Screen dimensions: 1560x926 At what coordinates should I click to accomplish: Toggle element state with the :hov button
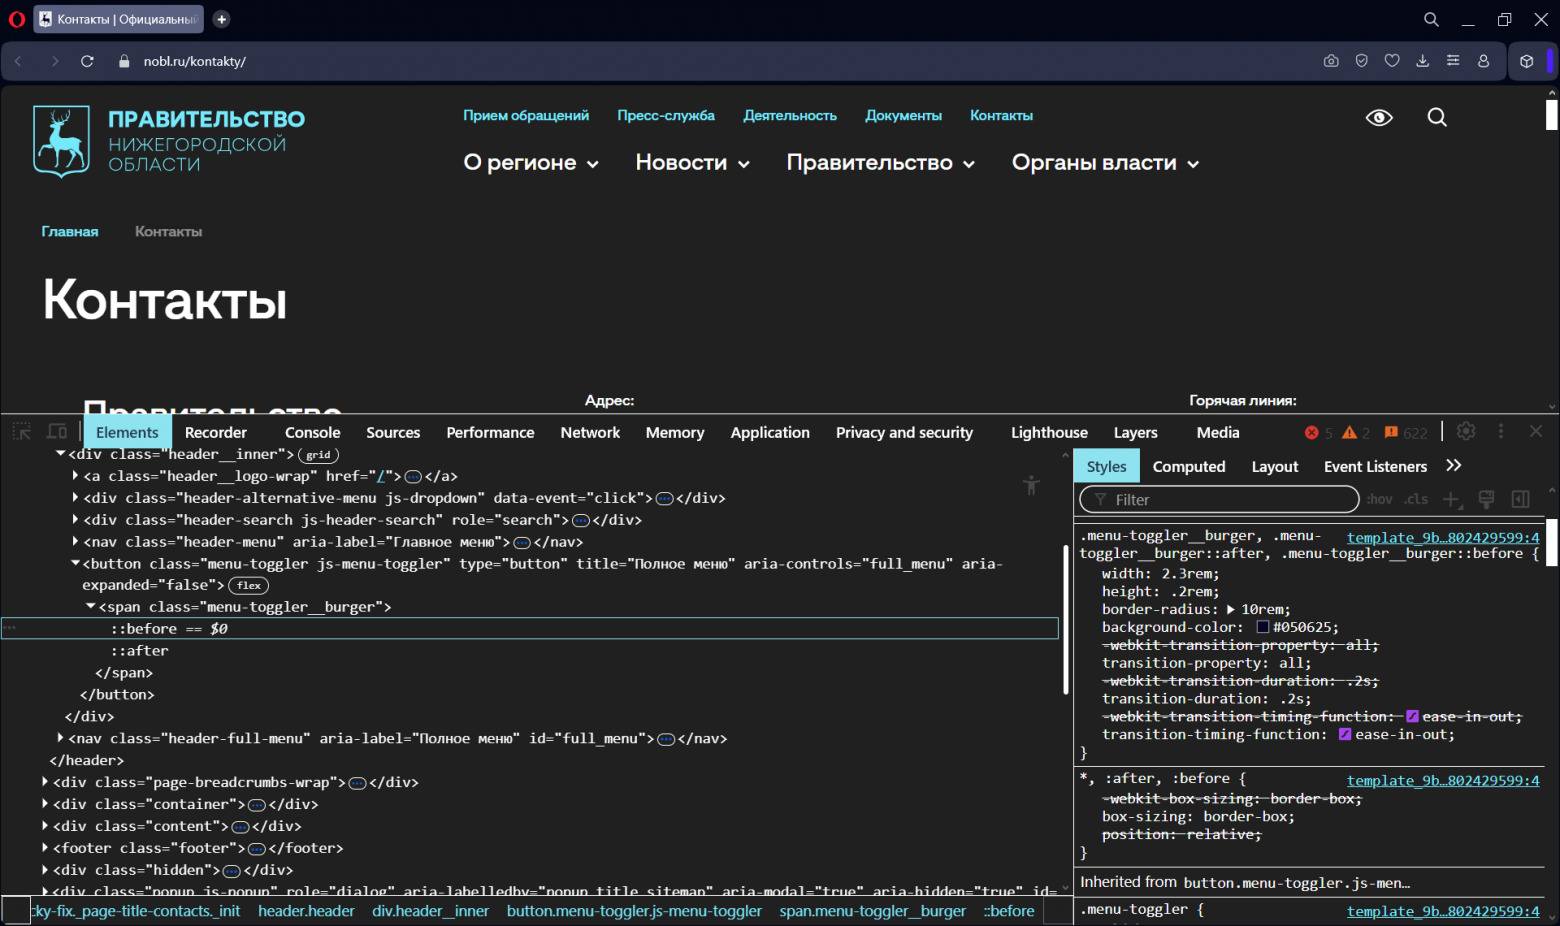point(1378,499)
